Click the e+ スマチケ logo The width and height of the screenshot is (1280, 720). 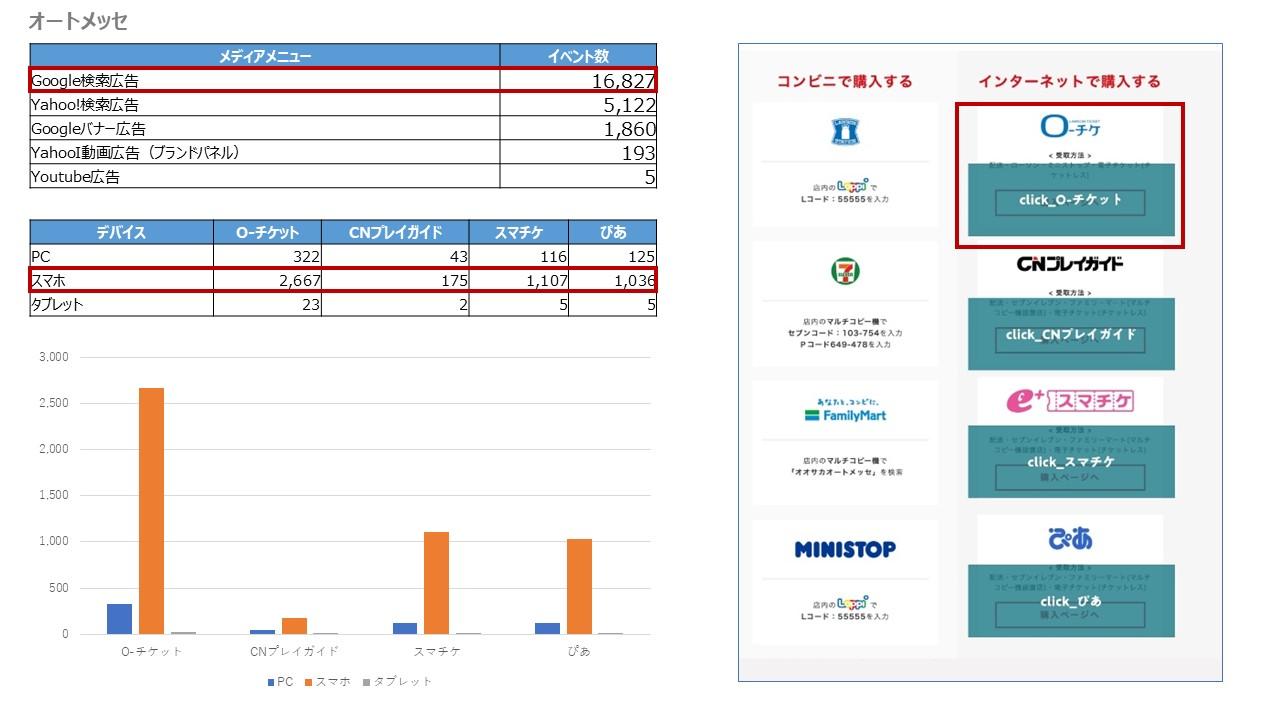[x=1070, y=401]
